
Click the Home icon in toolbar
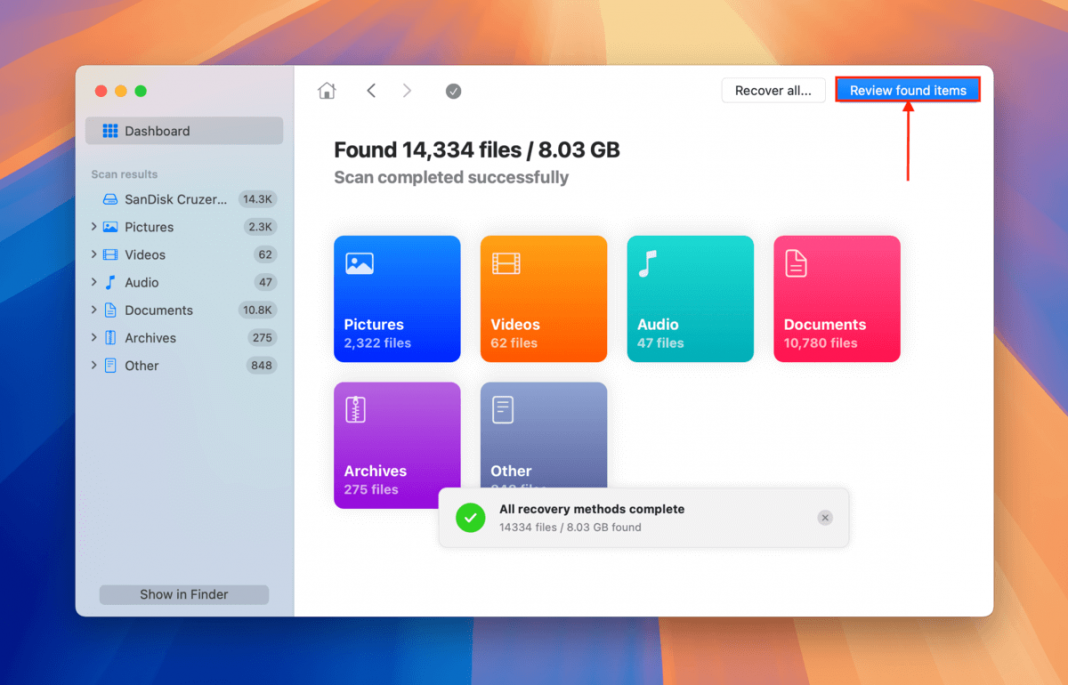pos(327,91)
